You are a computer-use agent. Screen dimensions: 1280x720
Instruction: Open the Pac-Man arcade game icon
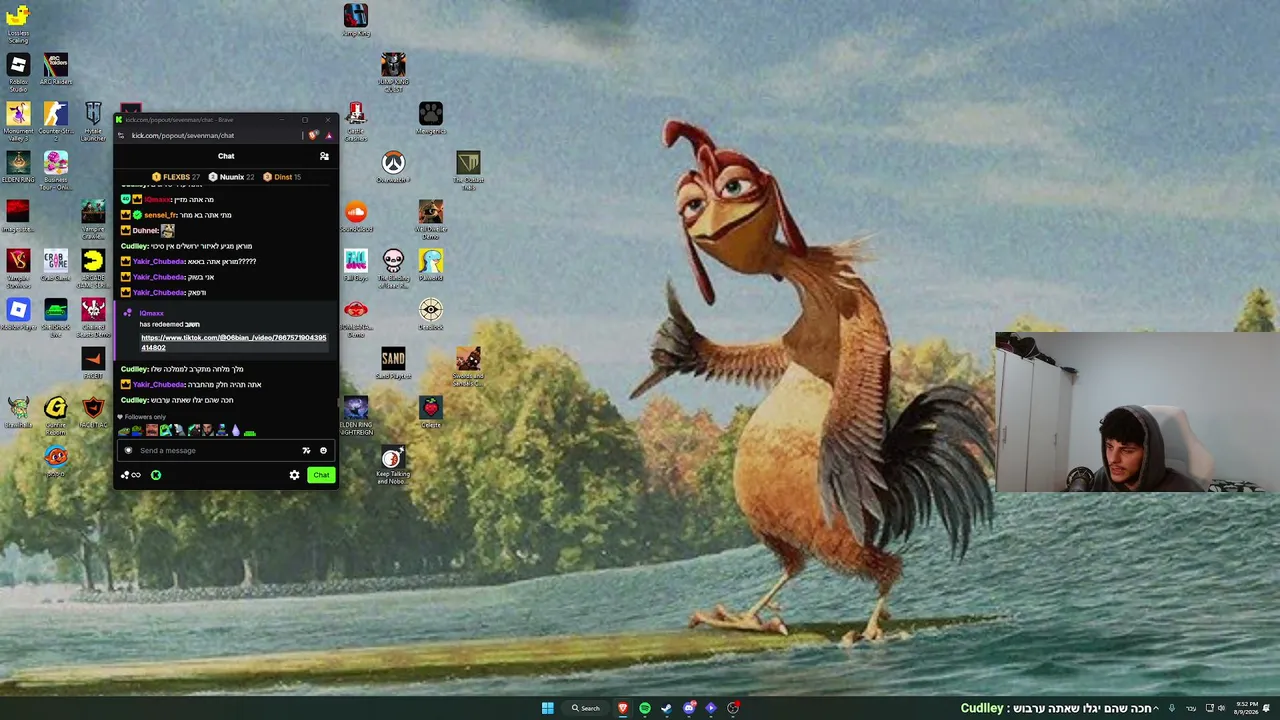[x=93, y=268]
